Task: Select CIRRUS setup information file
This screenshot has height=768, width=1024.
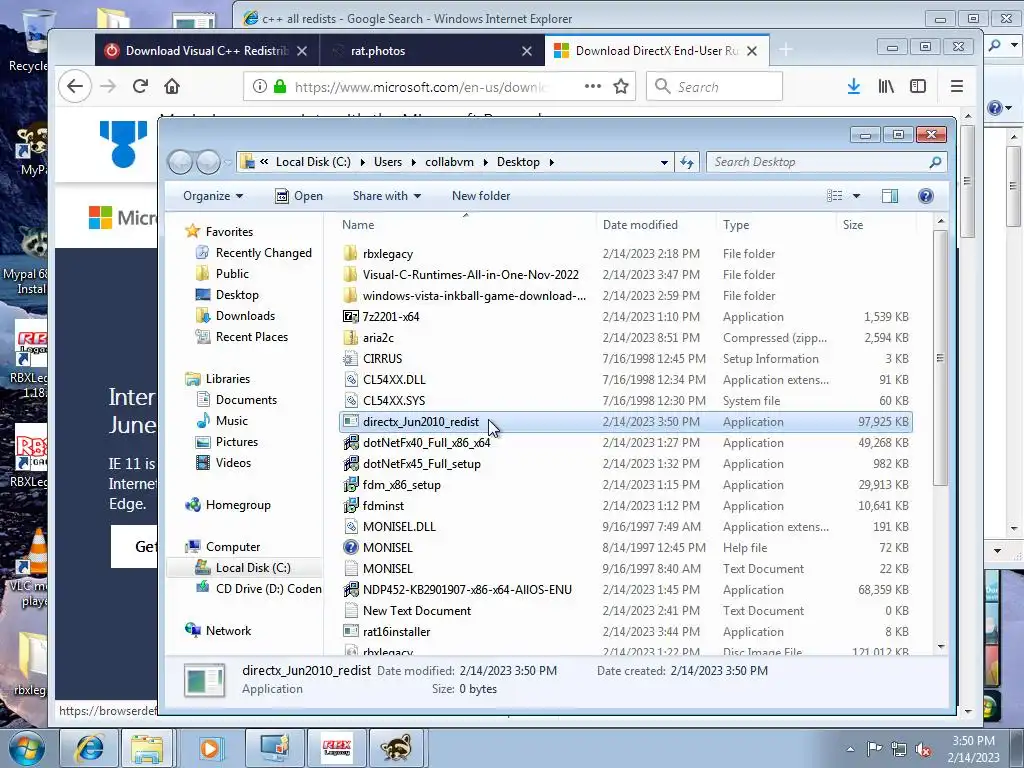Action: coord(626,359)
